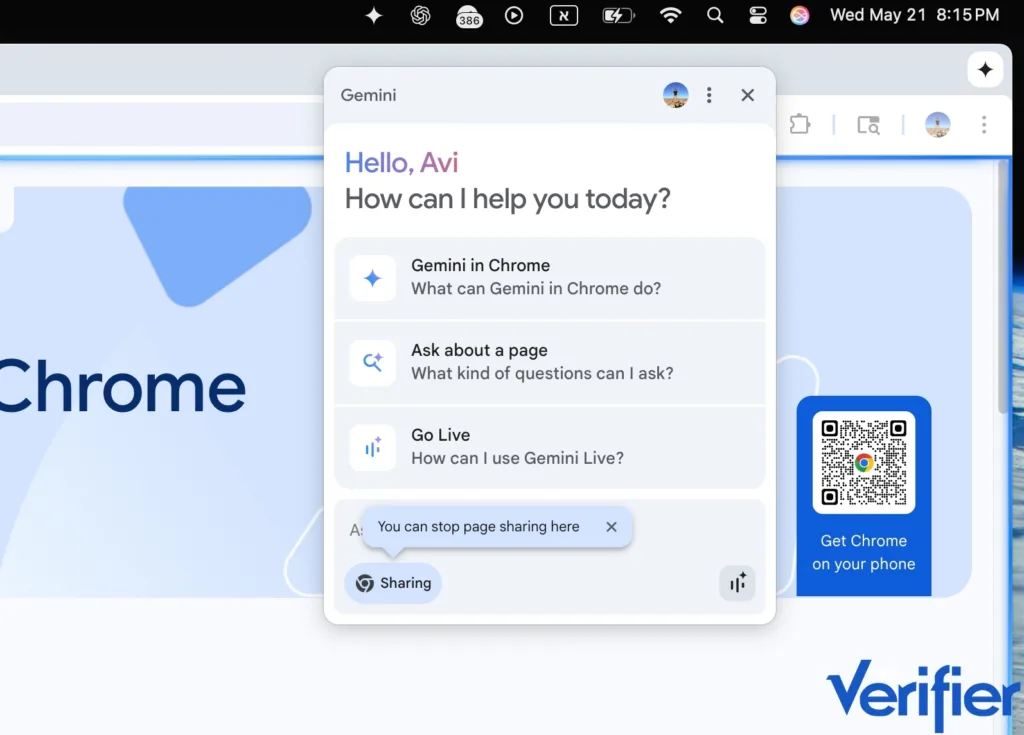The image size is (1024, 735).
Task: Click the Wi-Fi status icon
Action: [x=670, y=15]
